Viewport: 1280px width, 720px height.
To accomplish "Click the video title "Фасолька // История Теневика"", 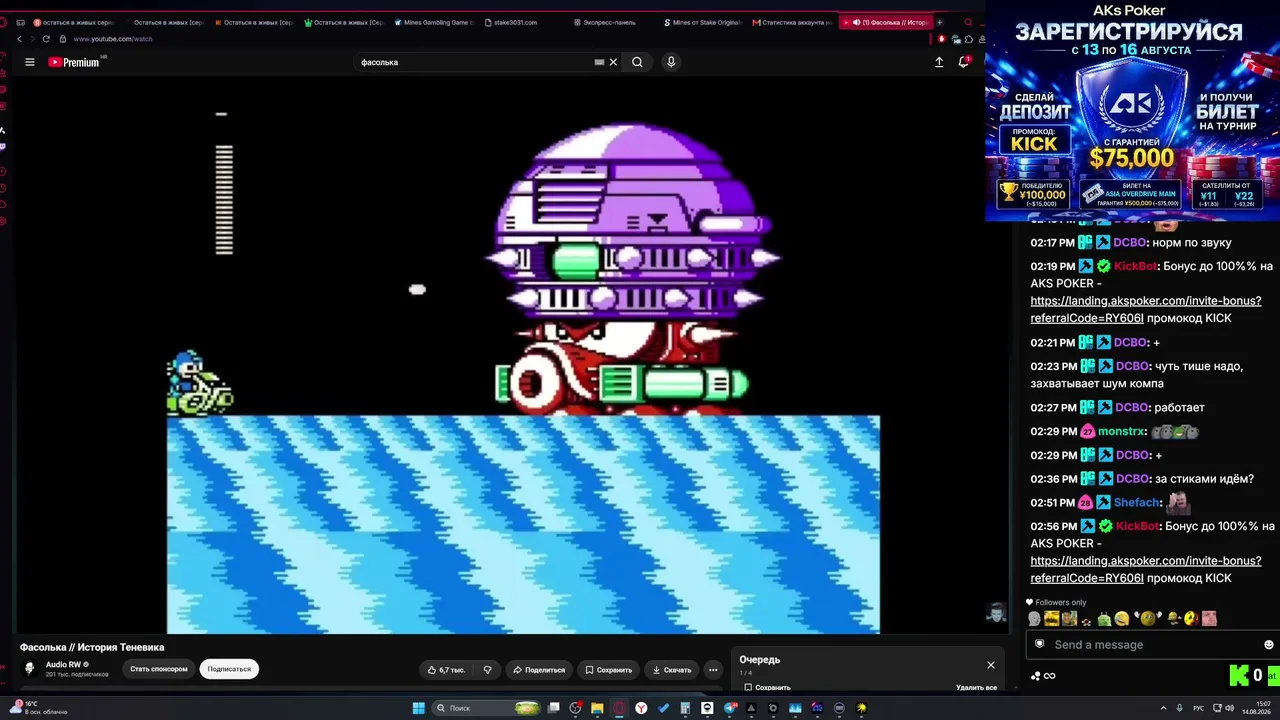I will (92, 647).
